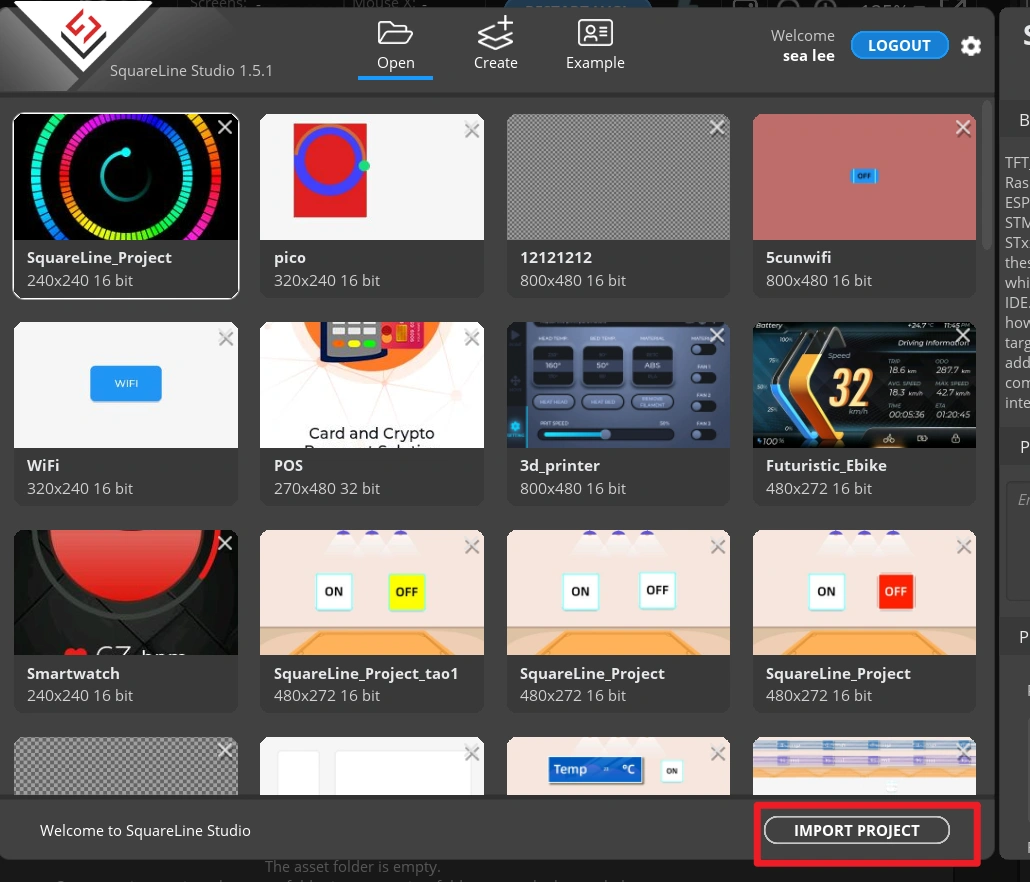Click the Open folder icon
This screenshot has width=1030, height=882.
(x=396, y=33)
